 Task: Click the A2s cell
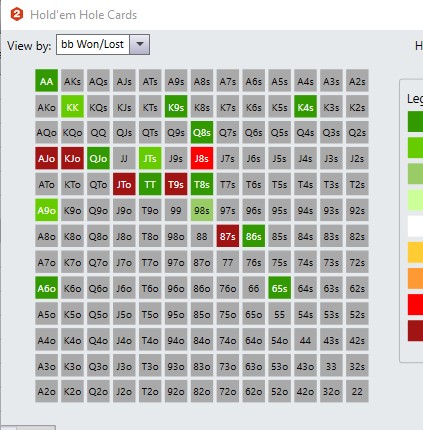357,81
